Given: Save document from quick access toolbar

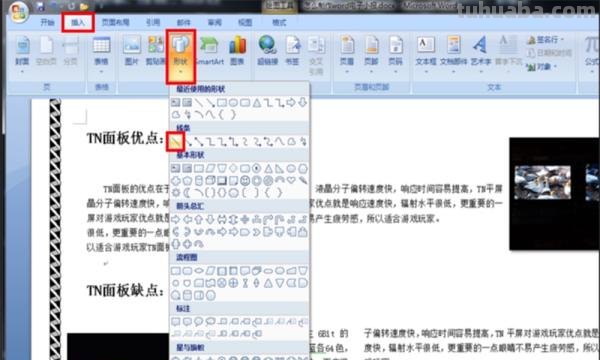Looking at the screenshot, I should (40, 7).
